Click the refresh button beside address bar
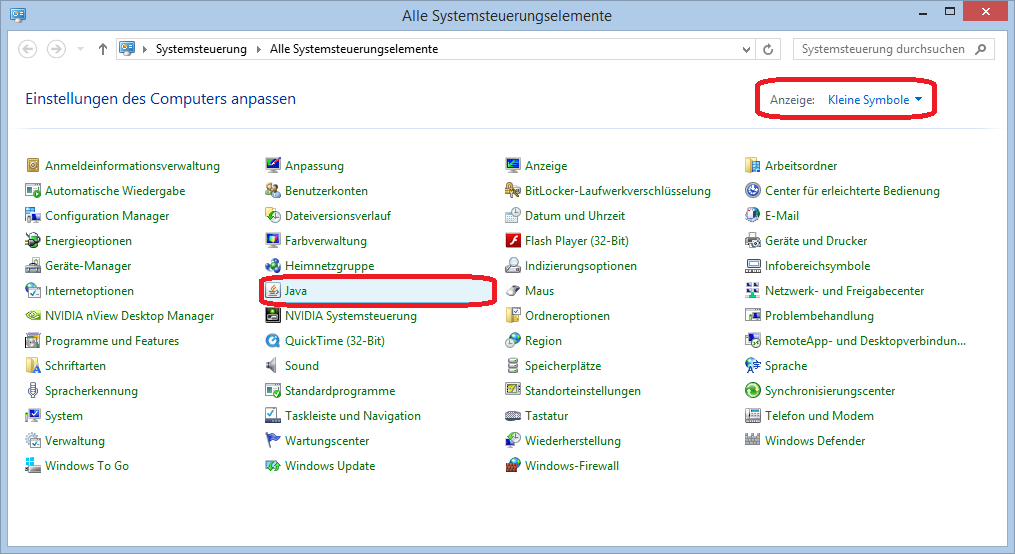Screen dimensions: 1015x554 click(x=769, y=49)
